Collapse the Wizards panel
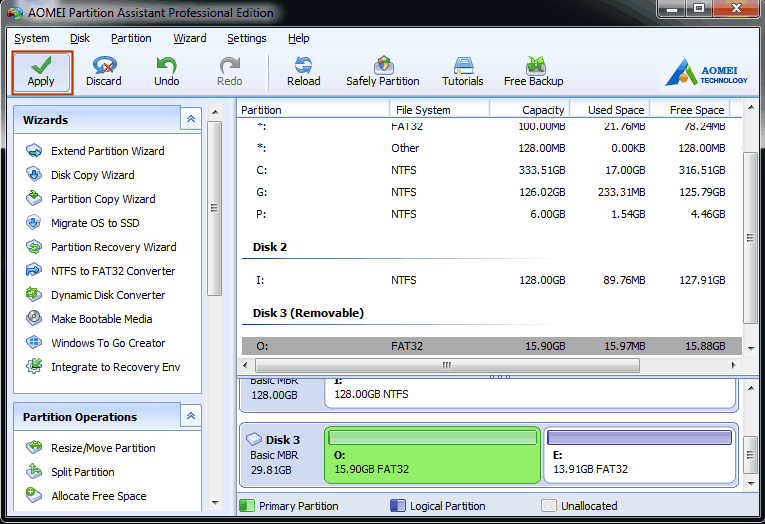Image resolution: width=765 pixels, height=524 pixels. (191, 119)
